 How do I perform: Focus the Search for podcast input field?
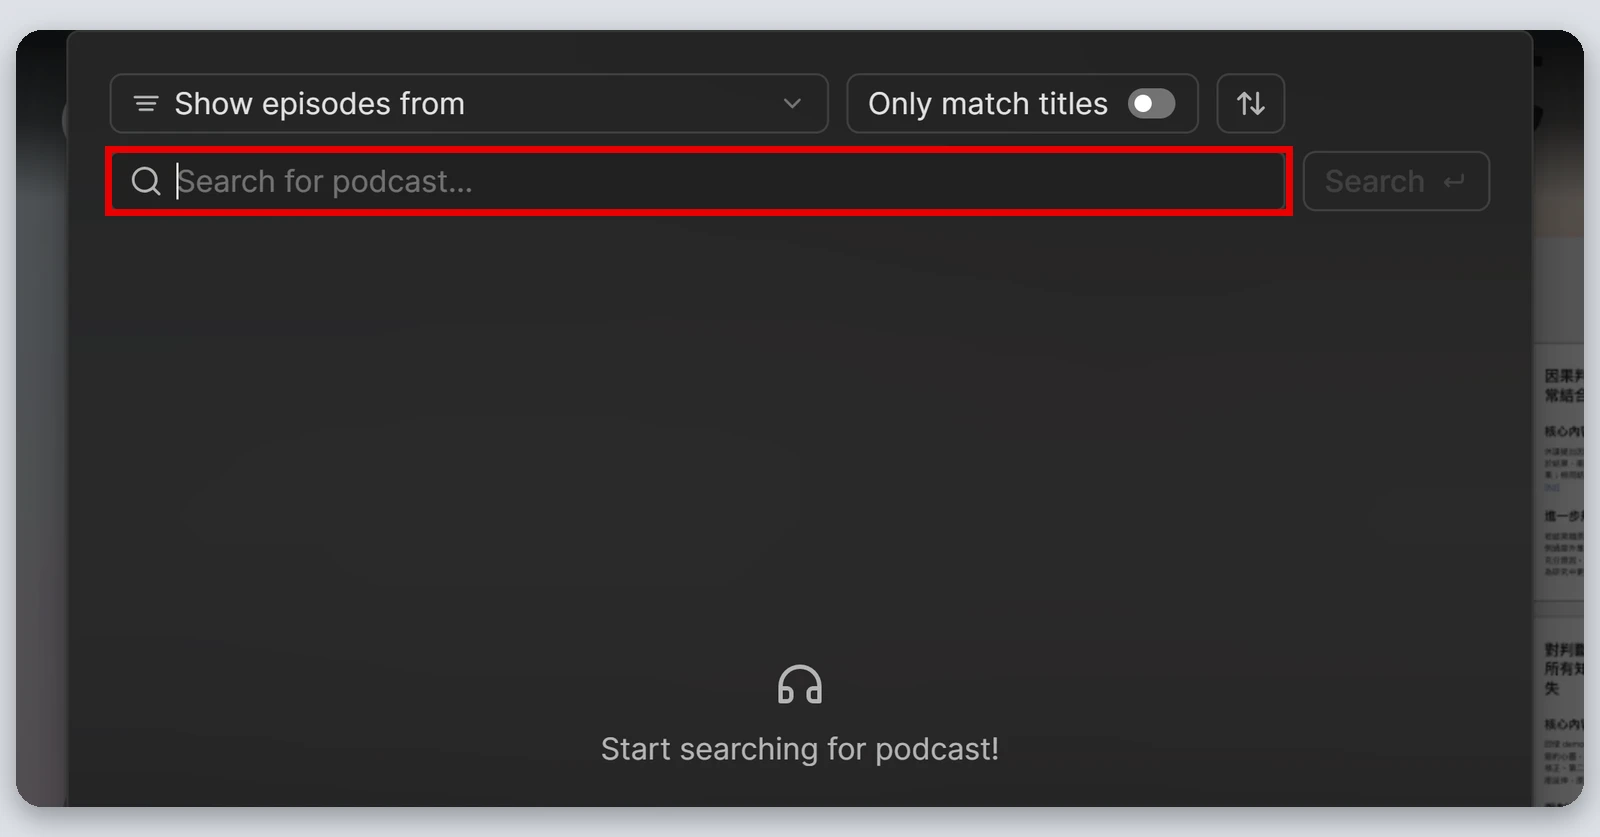[698, 181]
